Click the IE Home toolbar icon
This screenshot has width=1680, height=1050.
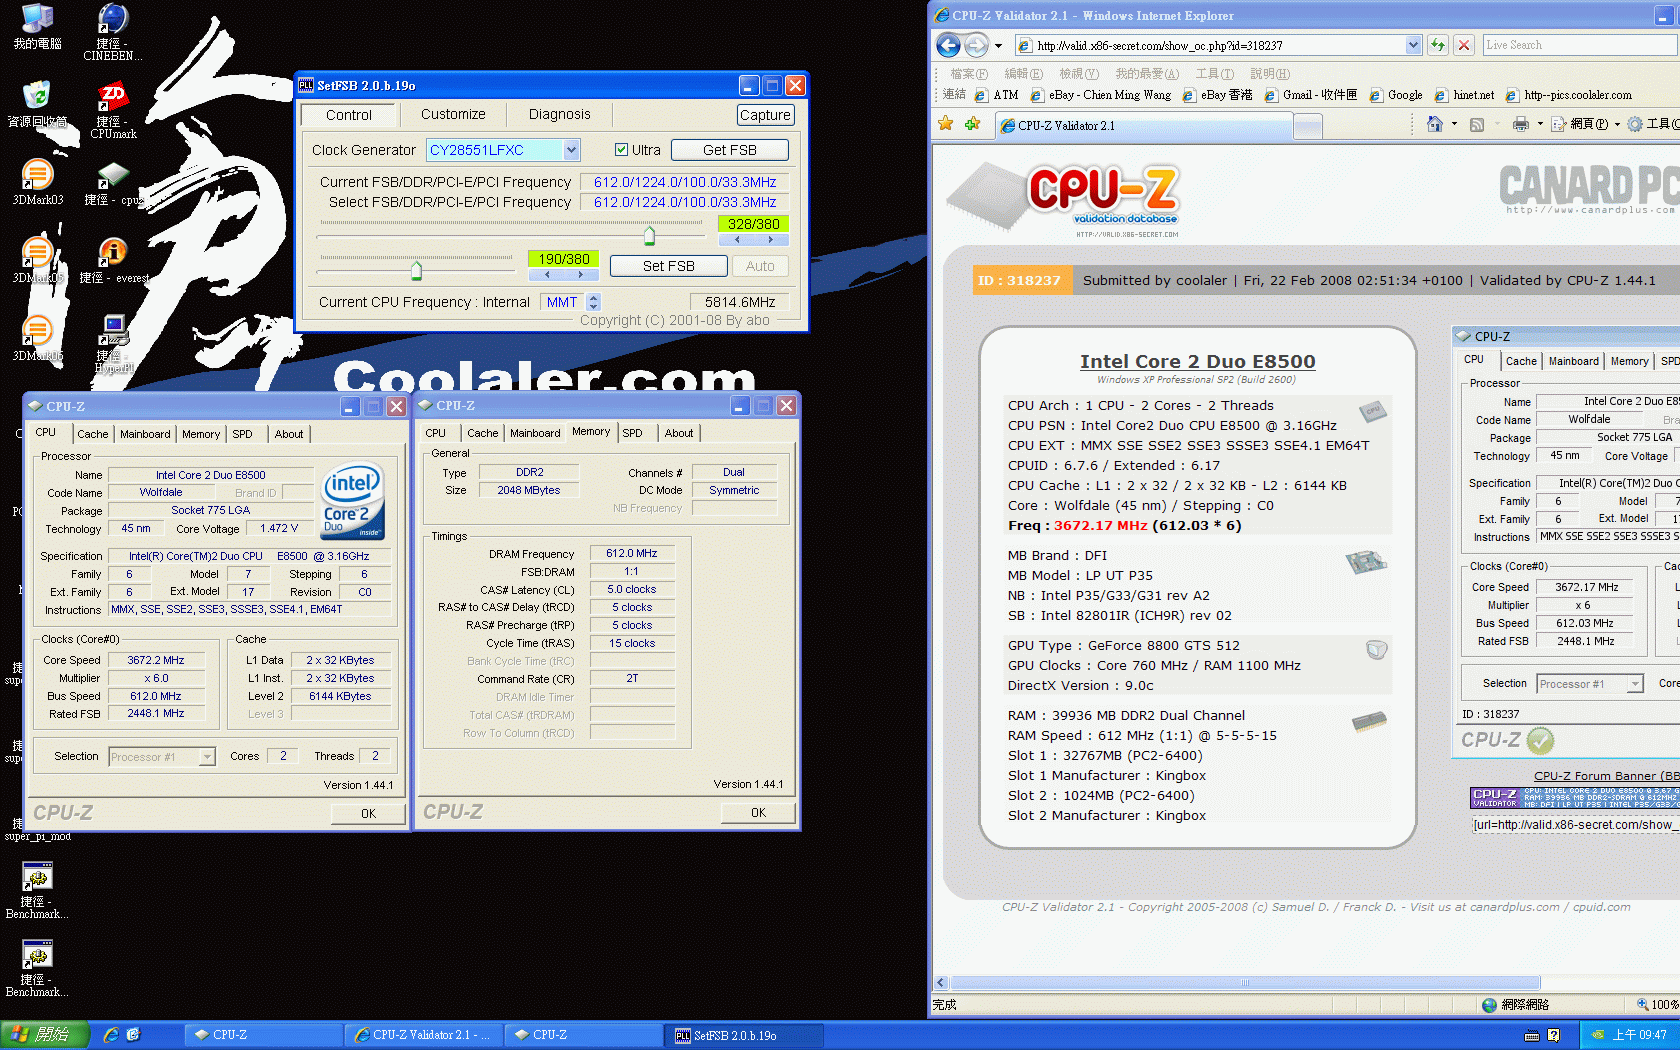tap(1435, 124)
